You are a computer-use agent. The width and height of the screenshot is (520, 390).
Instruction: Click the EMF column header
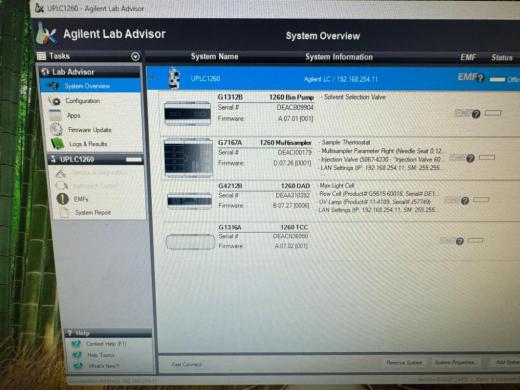coord(468,58)
